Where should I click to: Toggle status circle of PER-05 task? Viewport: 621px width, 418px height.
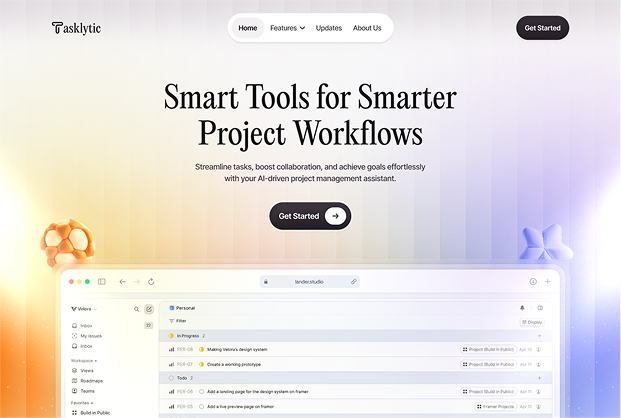pos(201,406)
